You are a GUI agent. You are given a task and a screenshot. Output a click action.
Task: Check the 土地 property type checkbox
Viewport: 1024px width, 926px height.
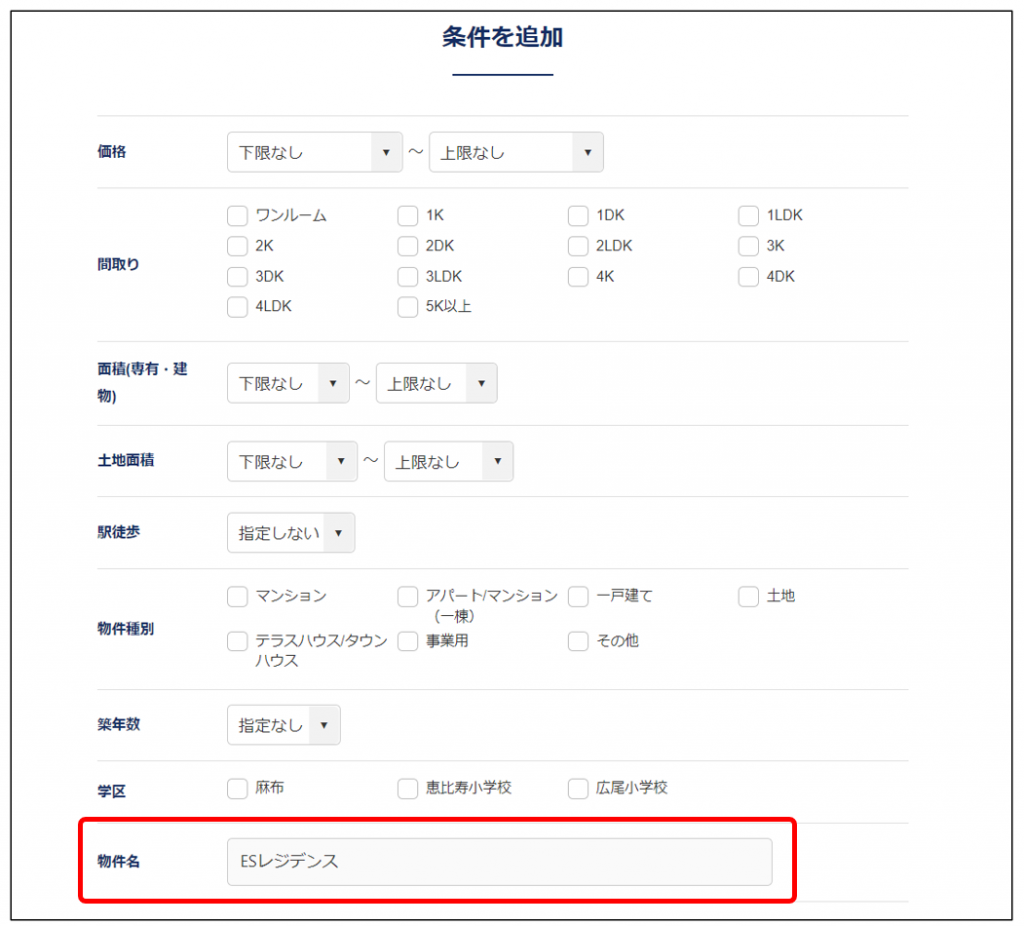(749, 597)
